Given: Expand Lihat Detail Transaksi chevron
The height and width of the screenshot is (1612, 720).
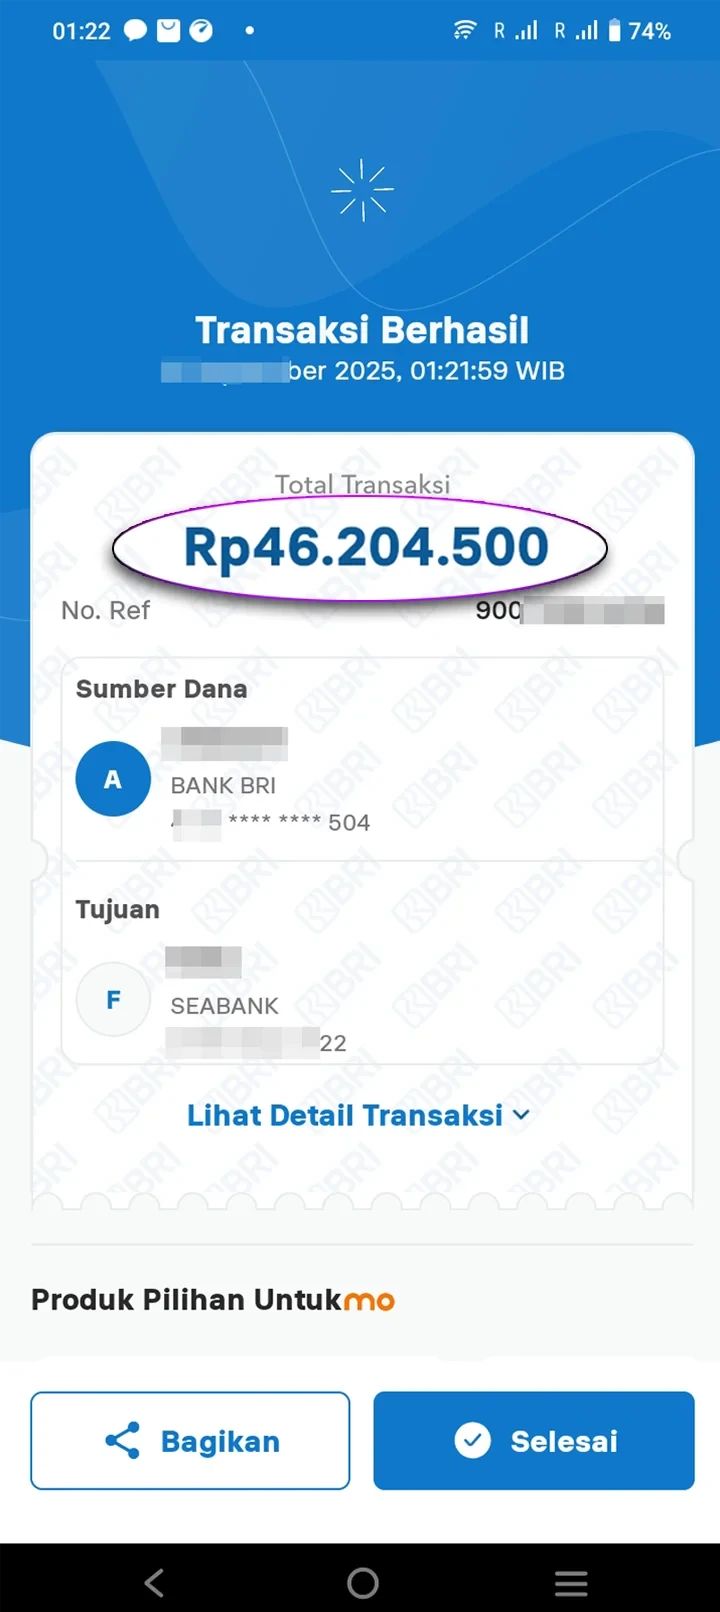Looking at the screenshot, I should (521, 1115).
